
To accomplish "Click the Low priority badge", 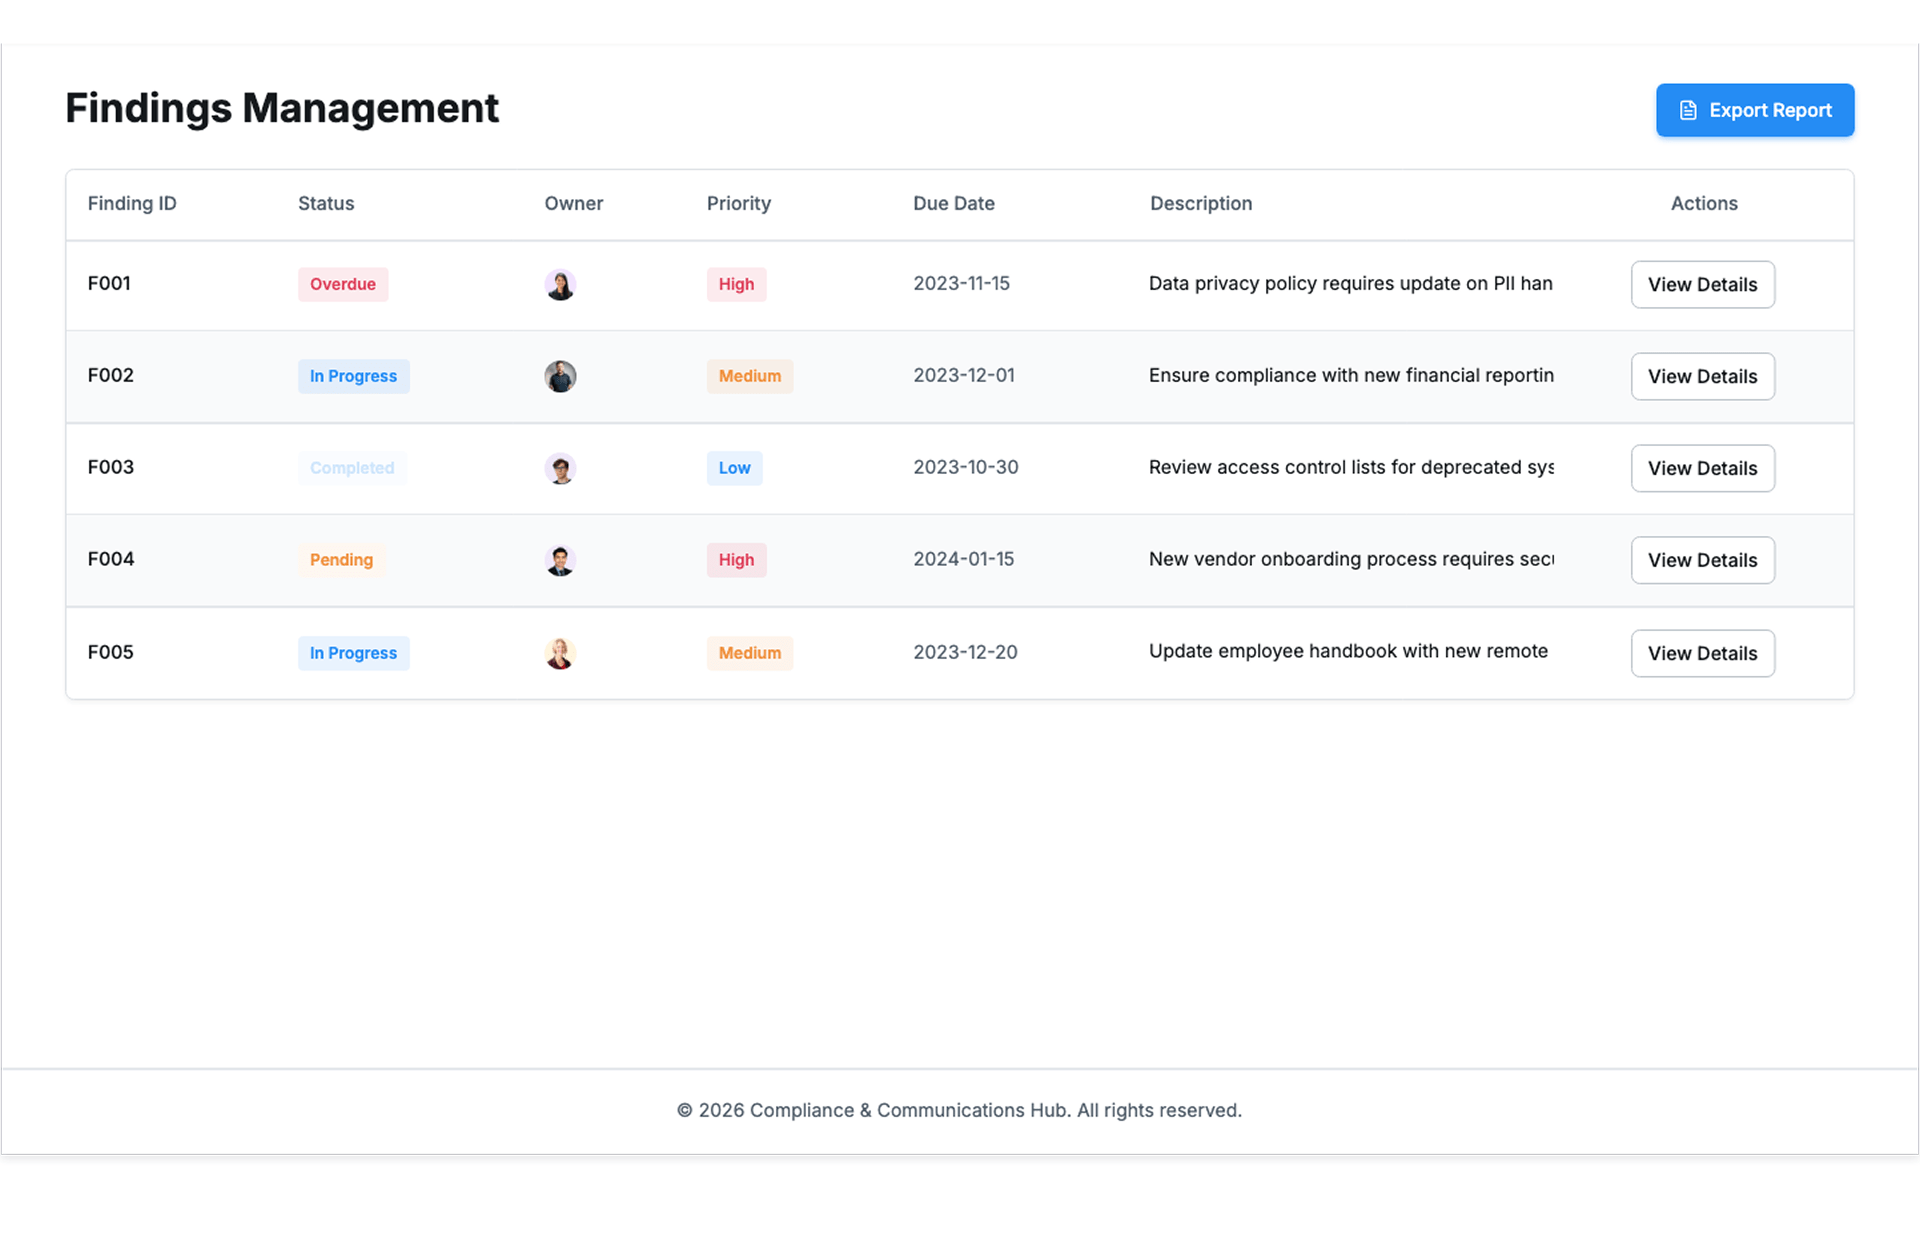I will [x=734, y=468].
